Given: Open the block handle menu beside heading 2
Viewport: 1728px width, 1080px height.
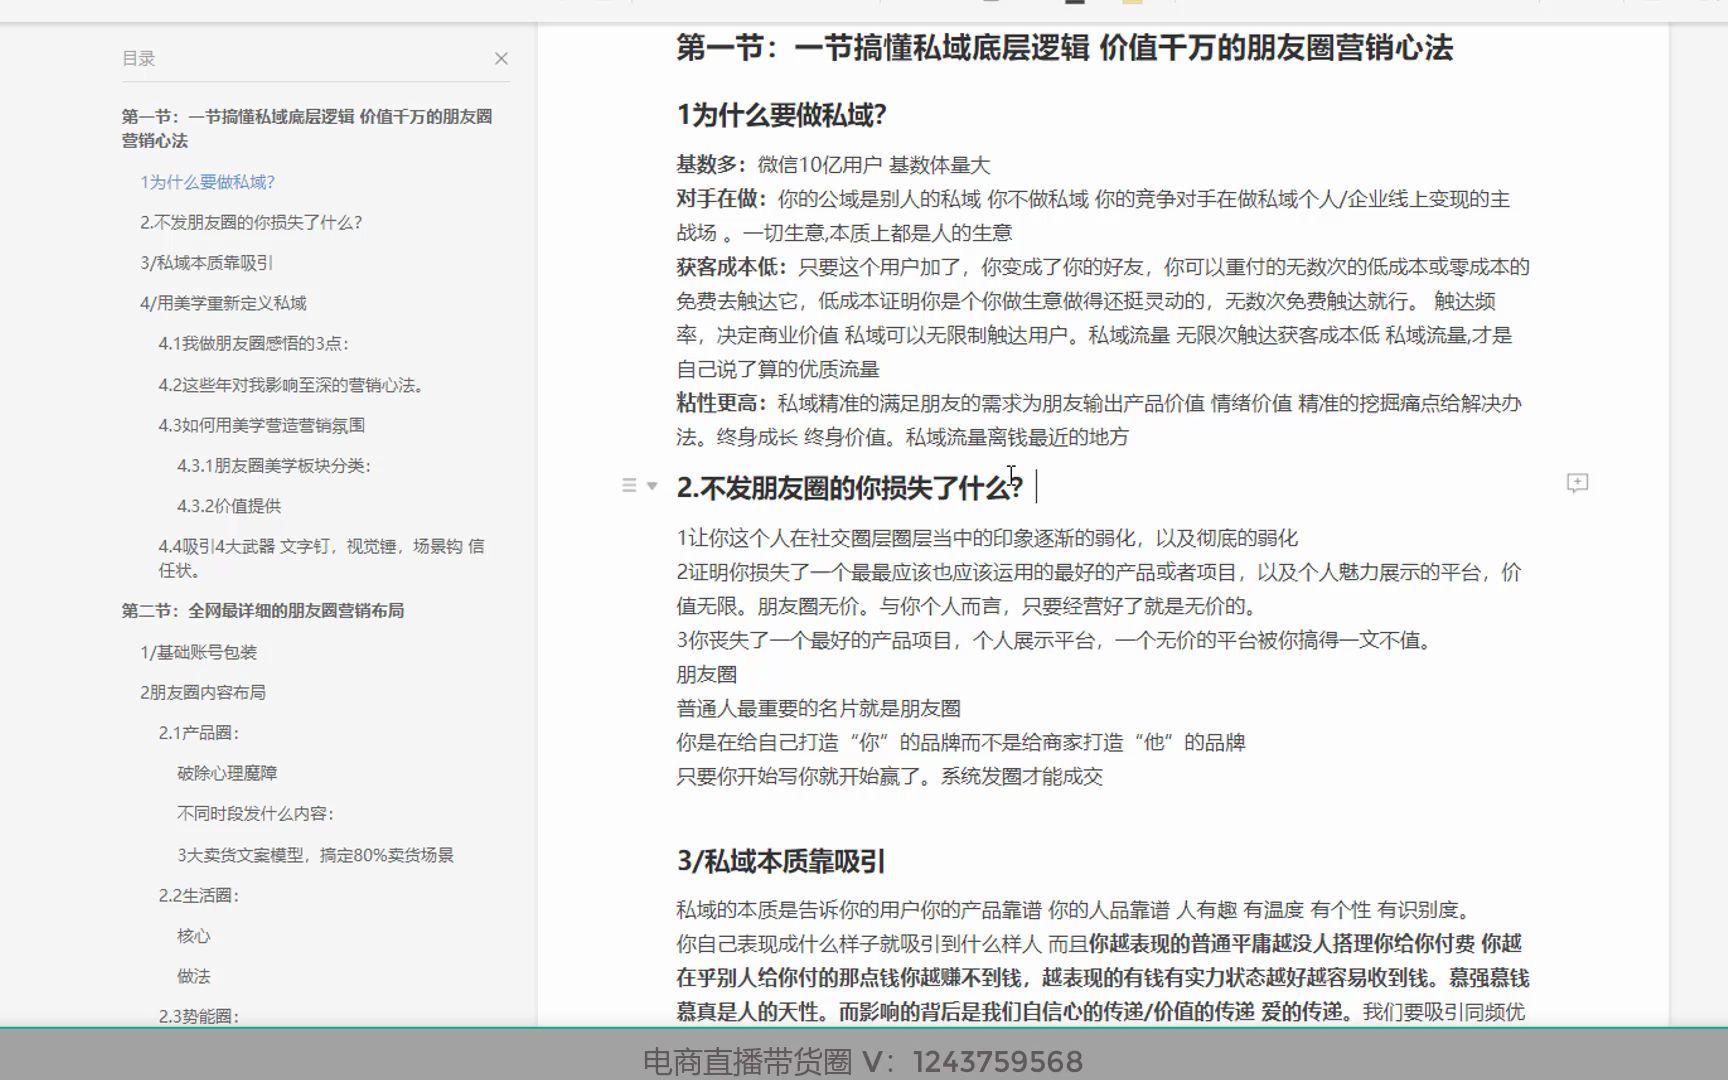Looking at the screenshot, I should tap(629, 486).
